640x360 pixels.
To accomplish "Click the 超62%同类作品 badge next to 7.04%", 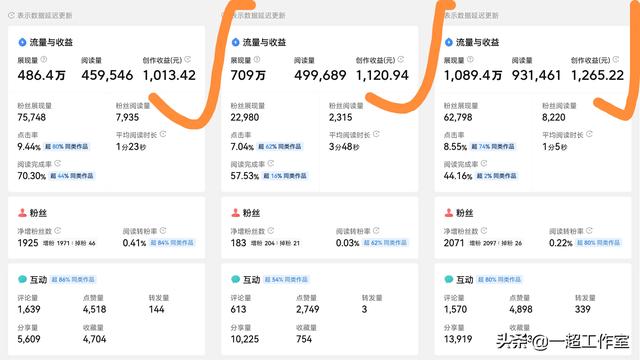I will (280, 147).
